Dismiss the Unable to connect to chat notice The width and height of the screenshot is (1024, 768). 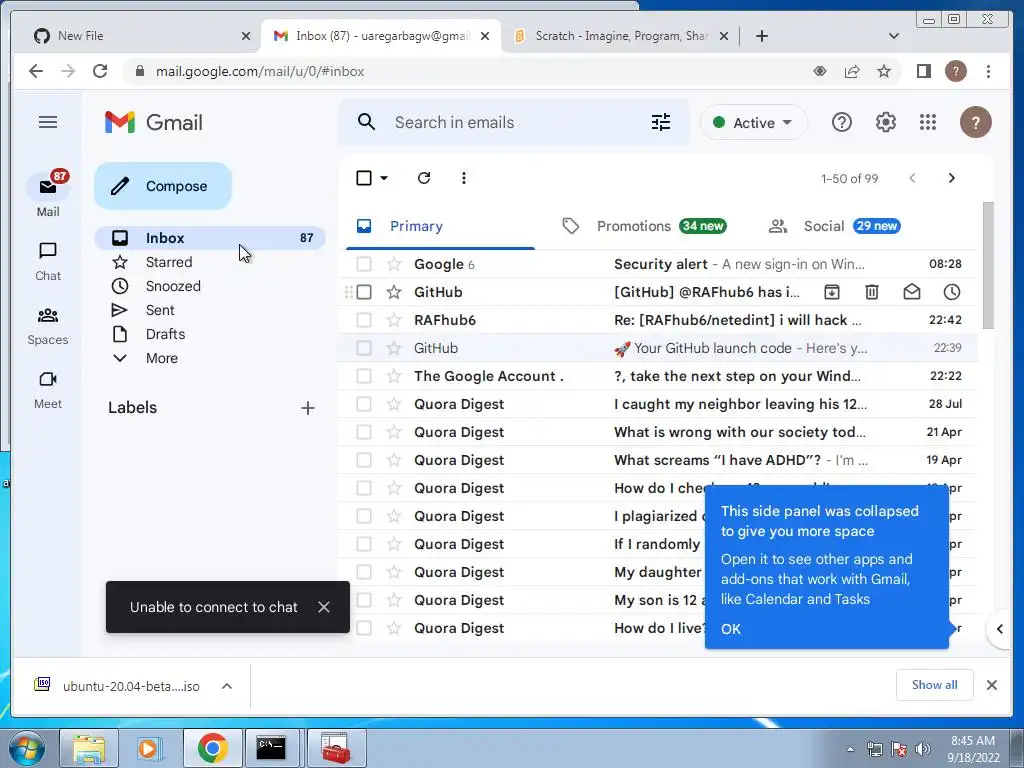[x=323, y=607]
